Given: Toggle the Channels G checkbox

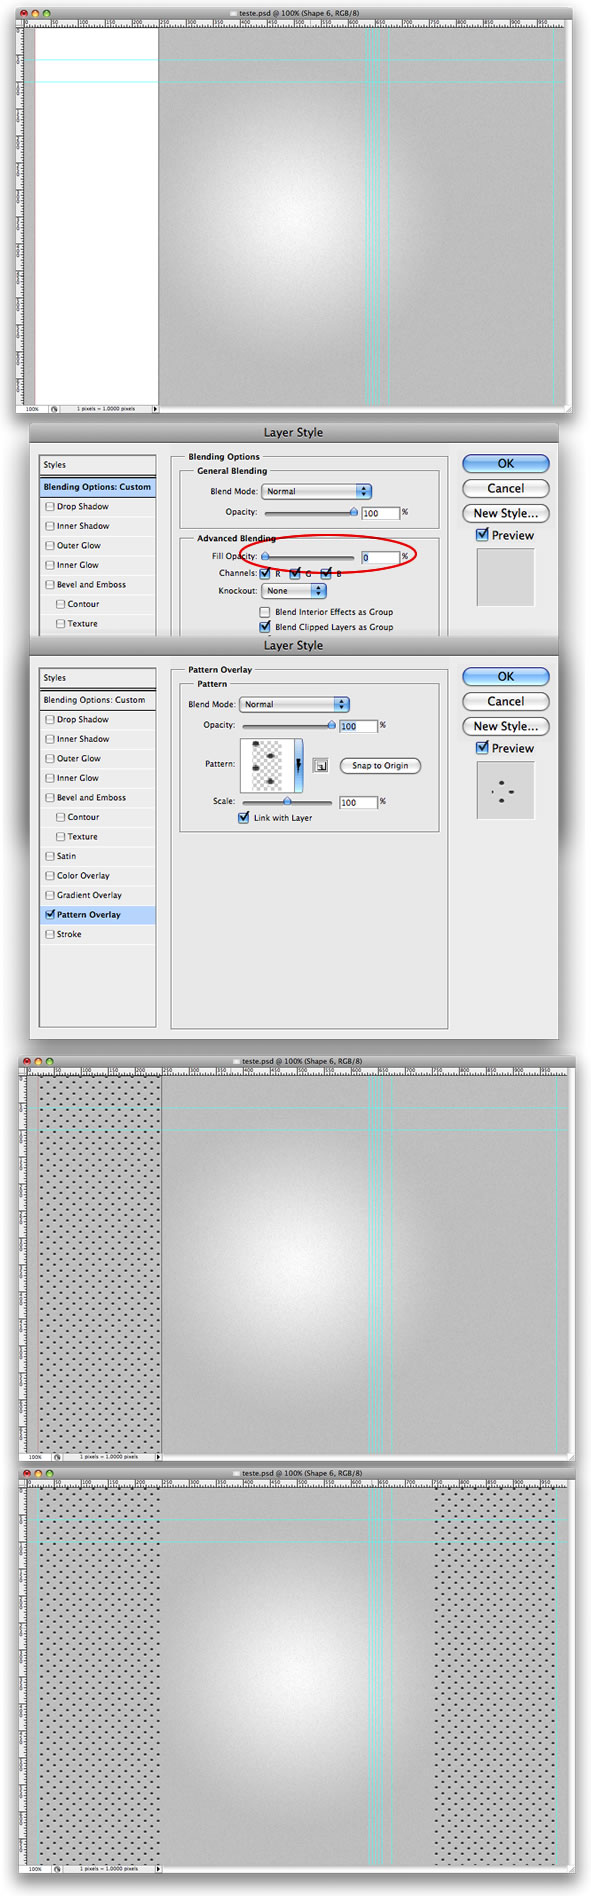Looking at the screenshot, I should tap(295, 573).
